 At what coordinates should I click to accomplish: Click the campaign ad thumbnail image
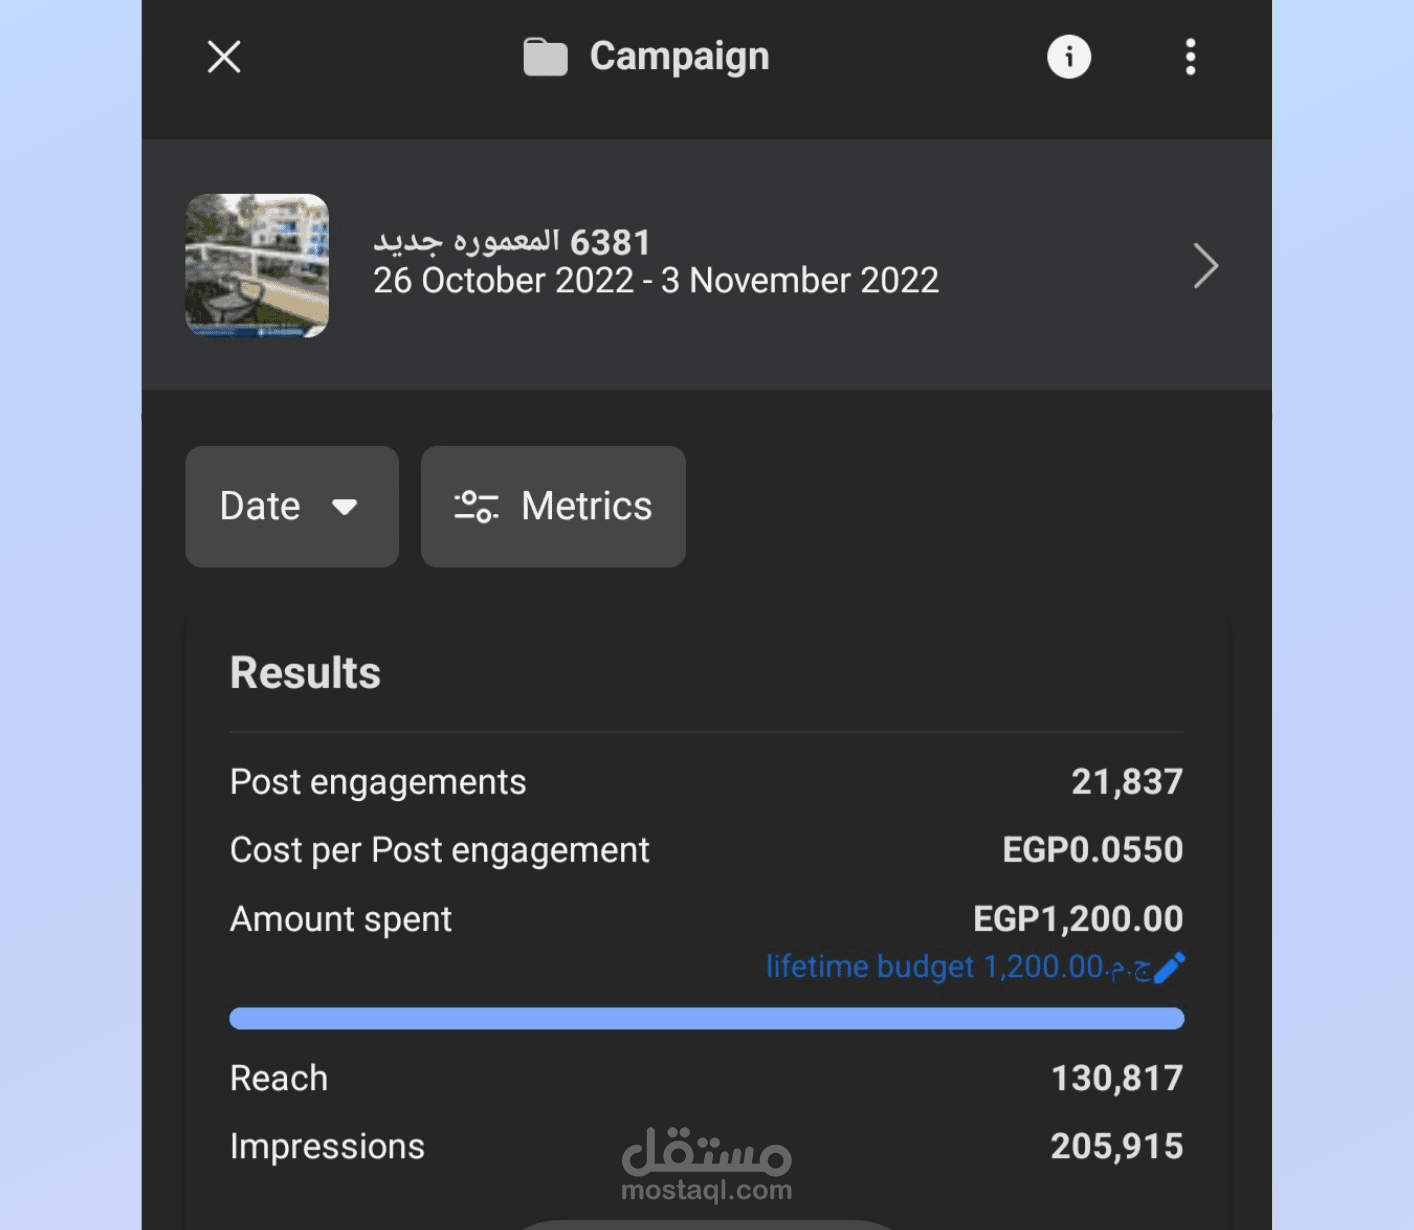[257, 265]
